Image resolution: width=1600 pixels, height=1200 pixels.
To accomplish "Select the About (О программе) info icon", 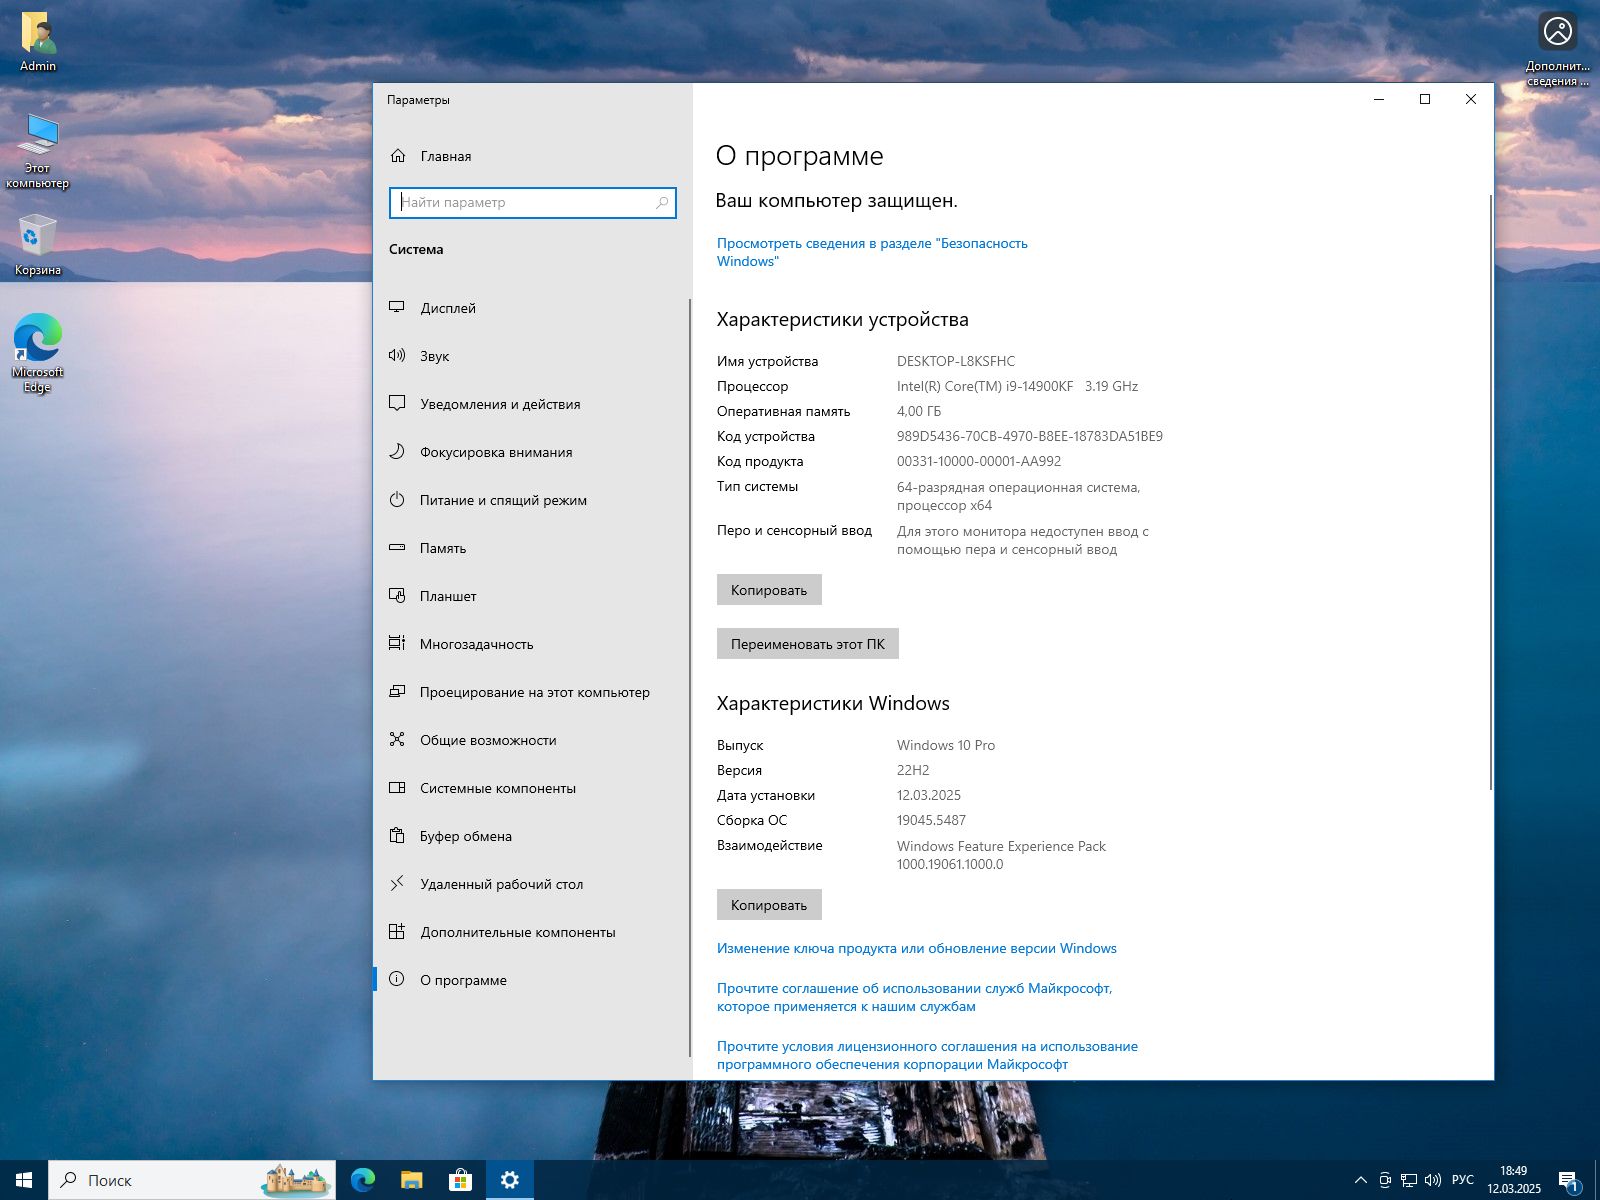I will pos(397,979).
